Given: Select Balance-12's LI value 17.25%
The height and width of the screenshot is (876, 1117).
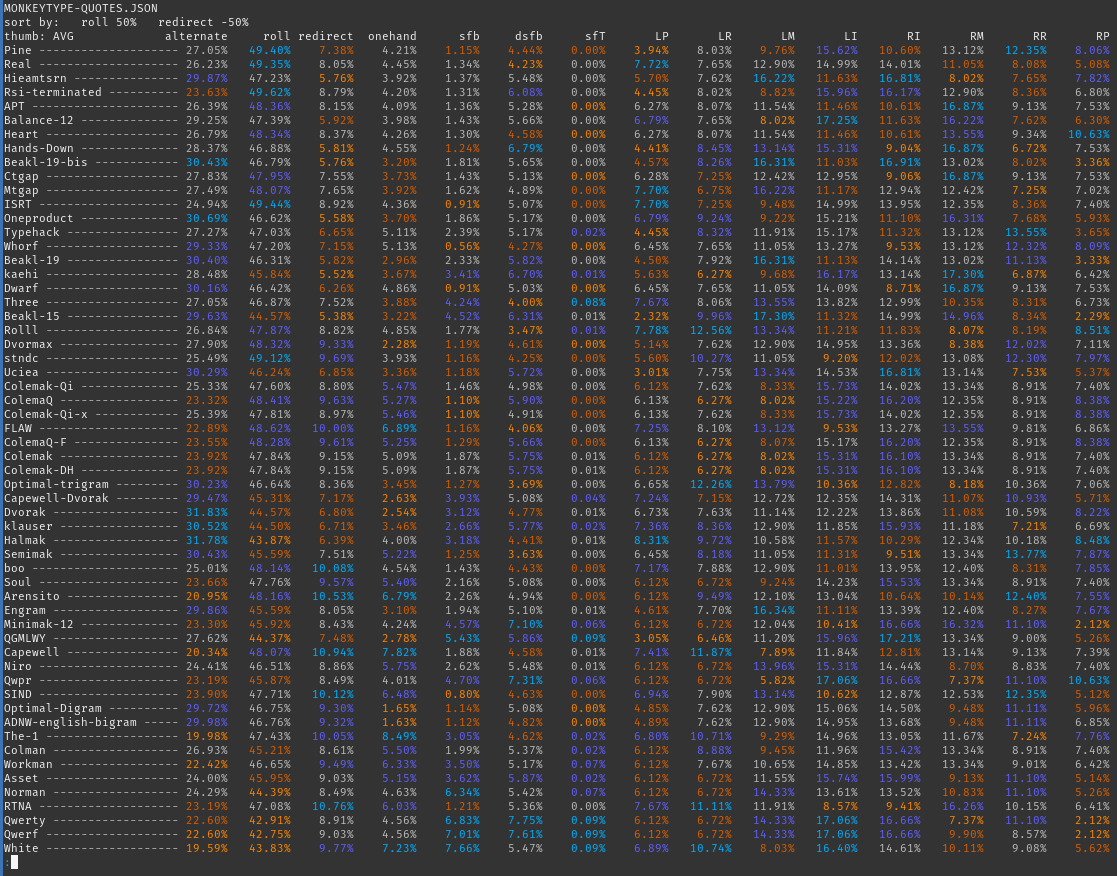Looking at the screenshot, I should pyautogui.click(x=836, y=120).
